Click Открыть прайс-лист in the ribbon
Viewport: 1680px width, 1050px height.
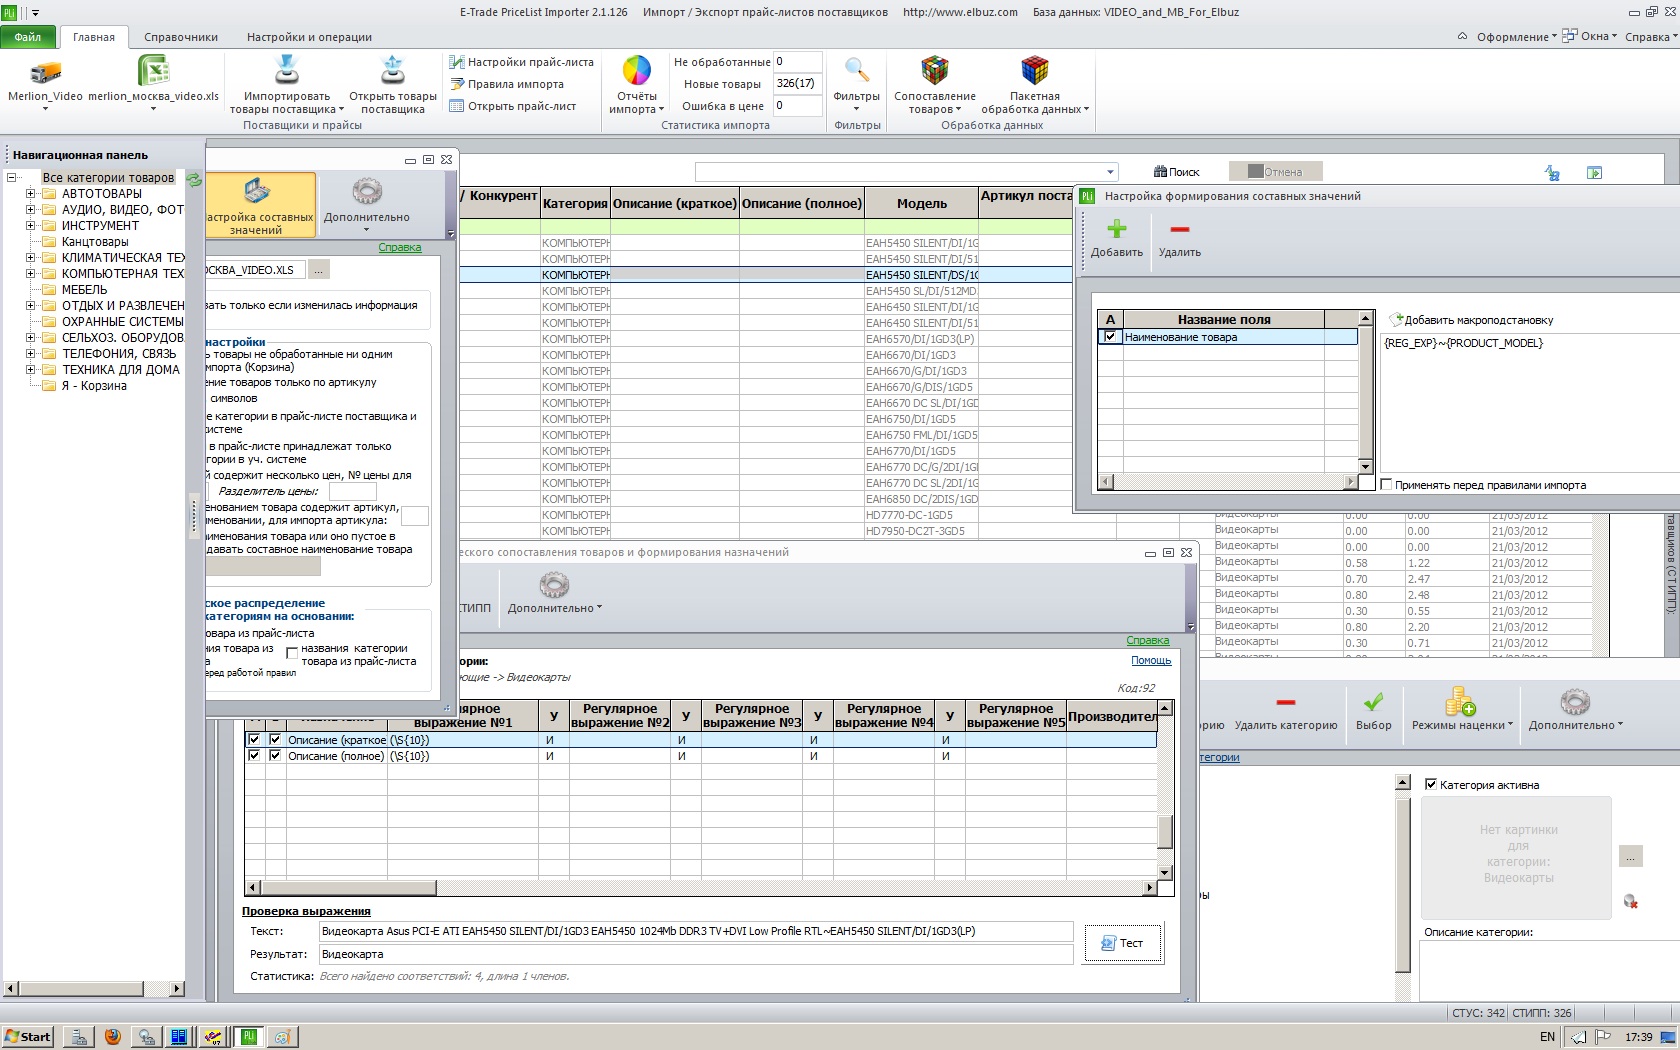tap(513, 106)
